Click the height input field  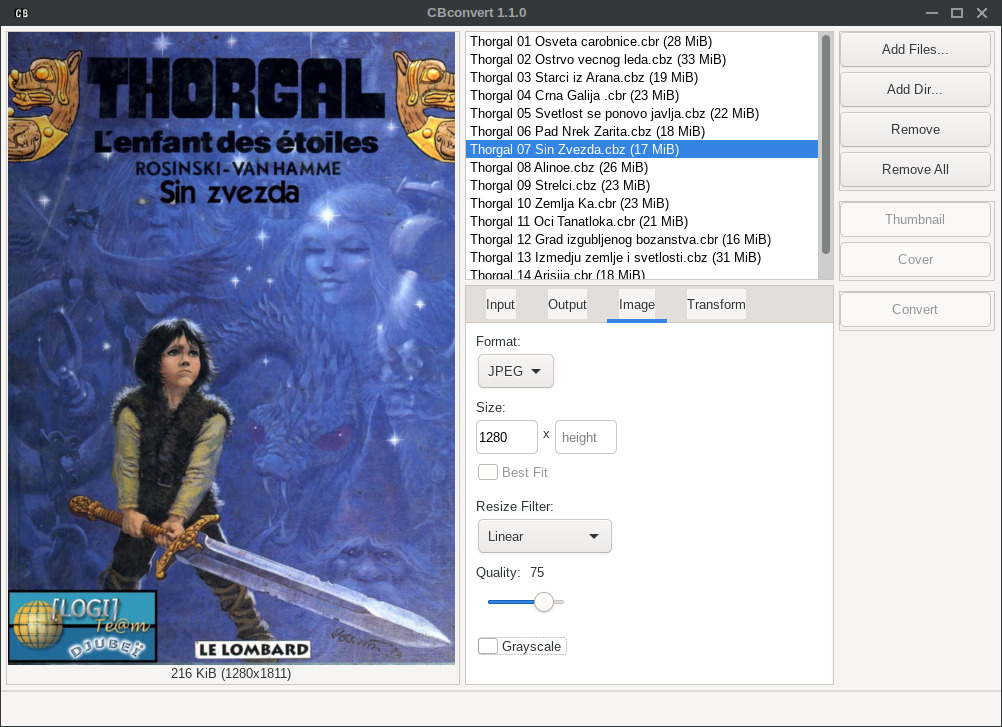point(585,437)
